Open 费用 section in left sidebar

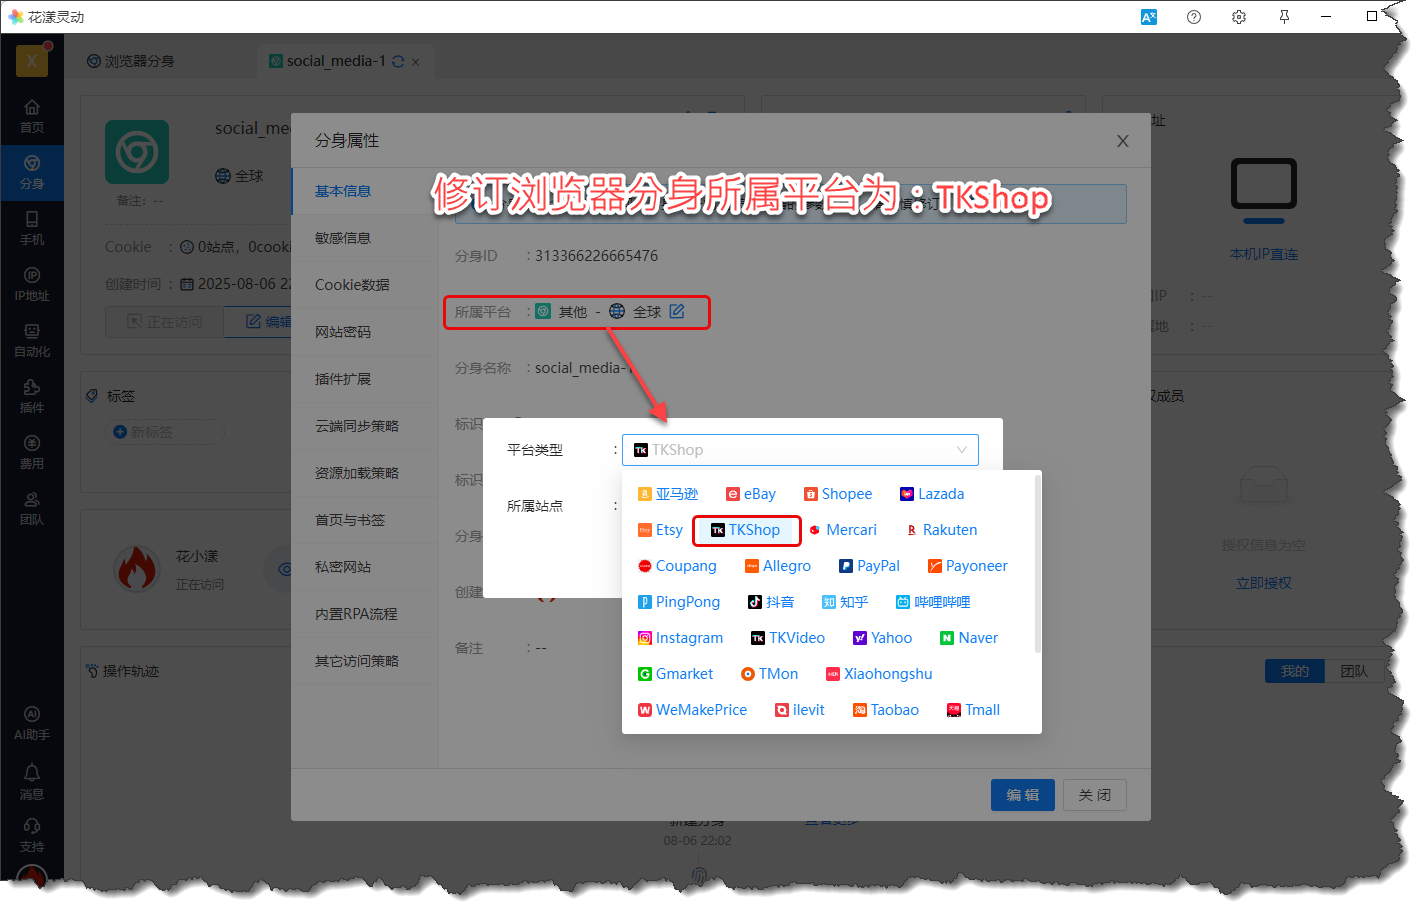32,453
